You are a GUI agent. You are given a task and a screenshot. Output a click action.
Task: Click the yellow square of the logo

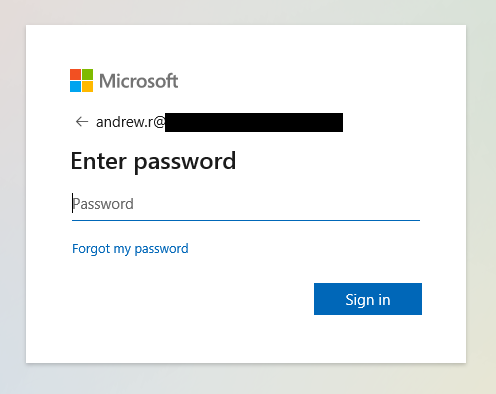[88, 87]
